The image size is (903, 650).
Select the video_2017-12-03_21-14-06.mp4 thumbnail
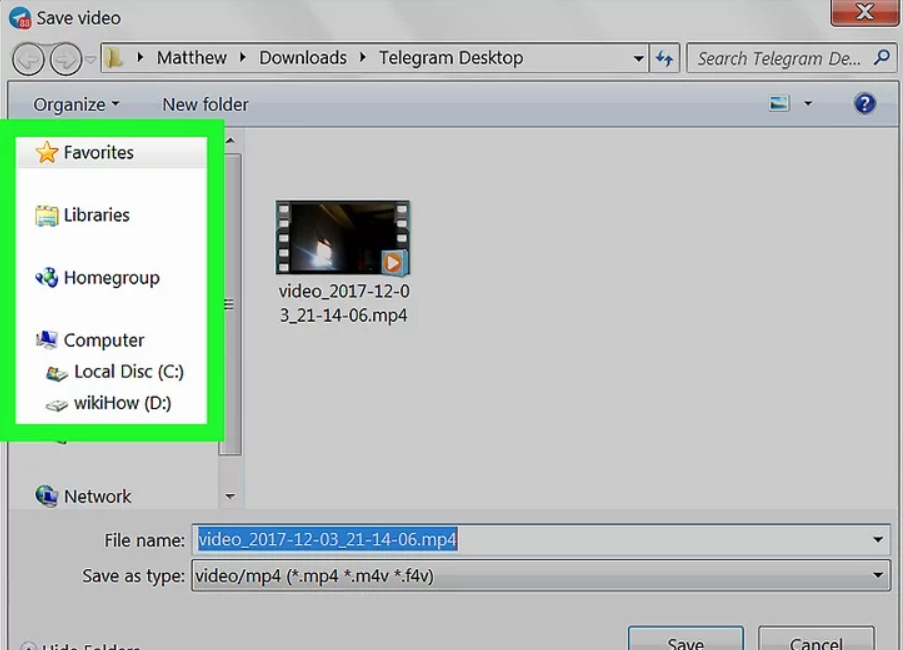tap(343, 238)
